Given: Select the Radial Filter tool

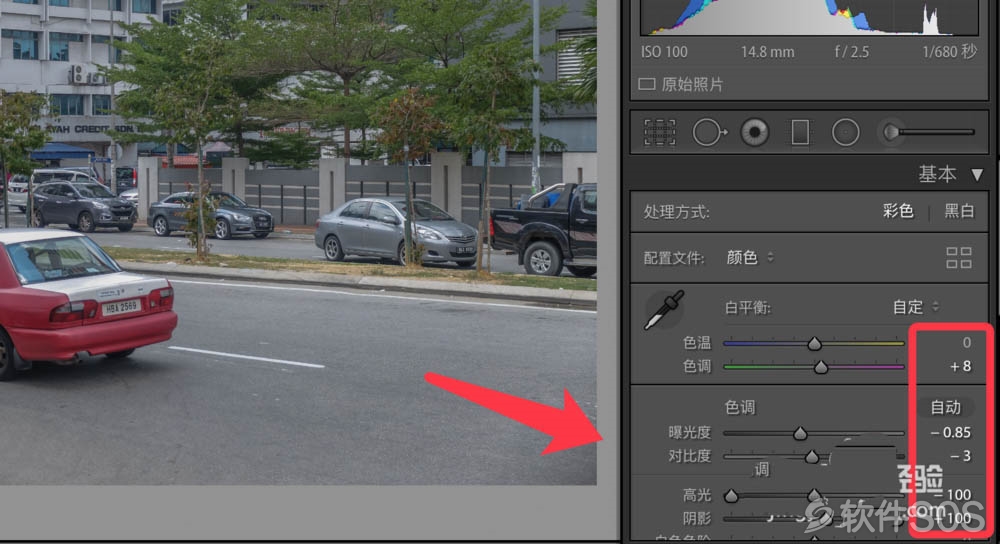Looking at the screenshot, I should pos(846,133).
